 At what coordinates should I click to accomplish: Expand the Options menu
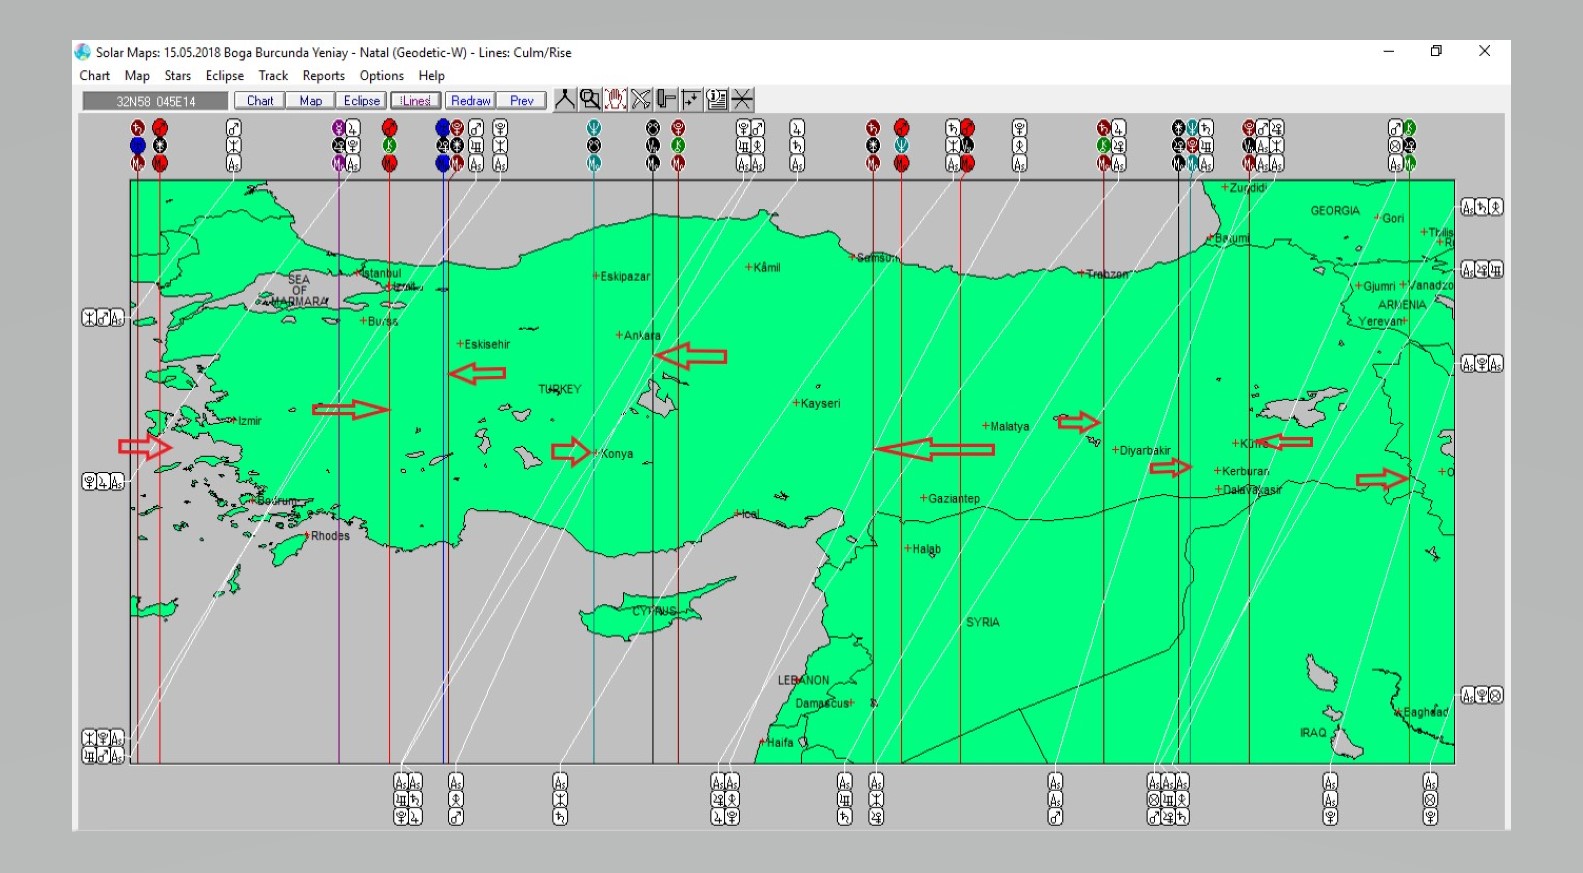(382, 76)
